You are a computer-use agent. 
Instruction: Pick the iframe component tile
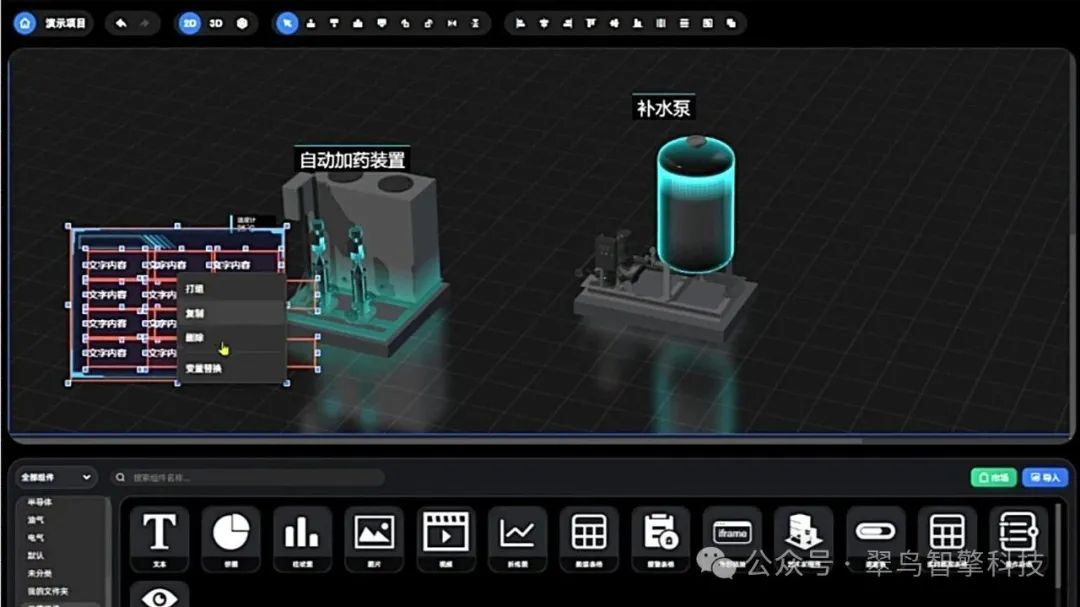pyautogui.click(x=732, y=539)
